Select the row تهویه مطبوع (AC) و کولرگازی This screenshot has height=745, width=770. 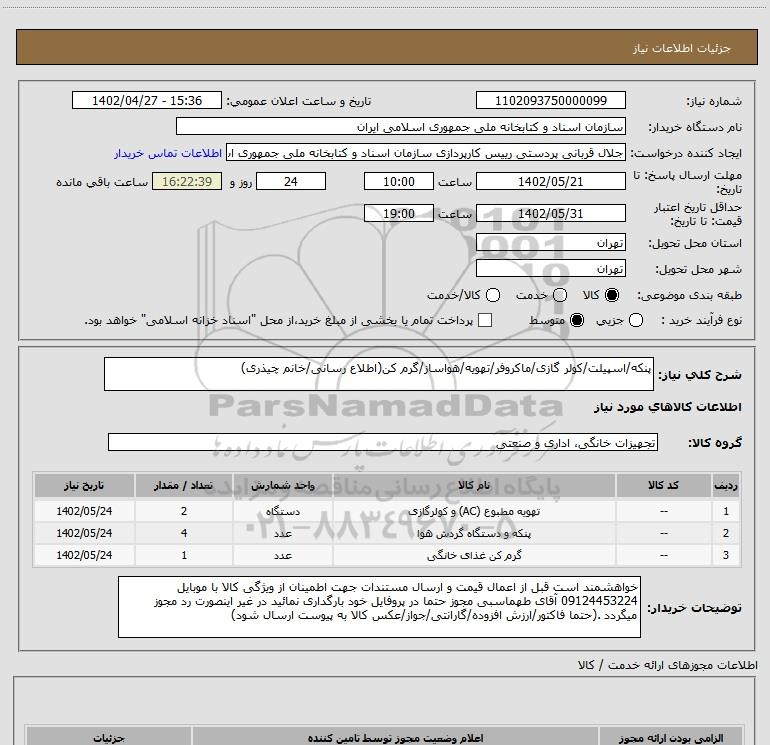387,511
